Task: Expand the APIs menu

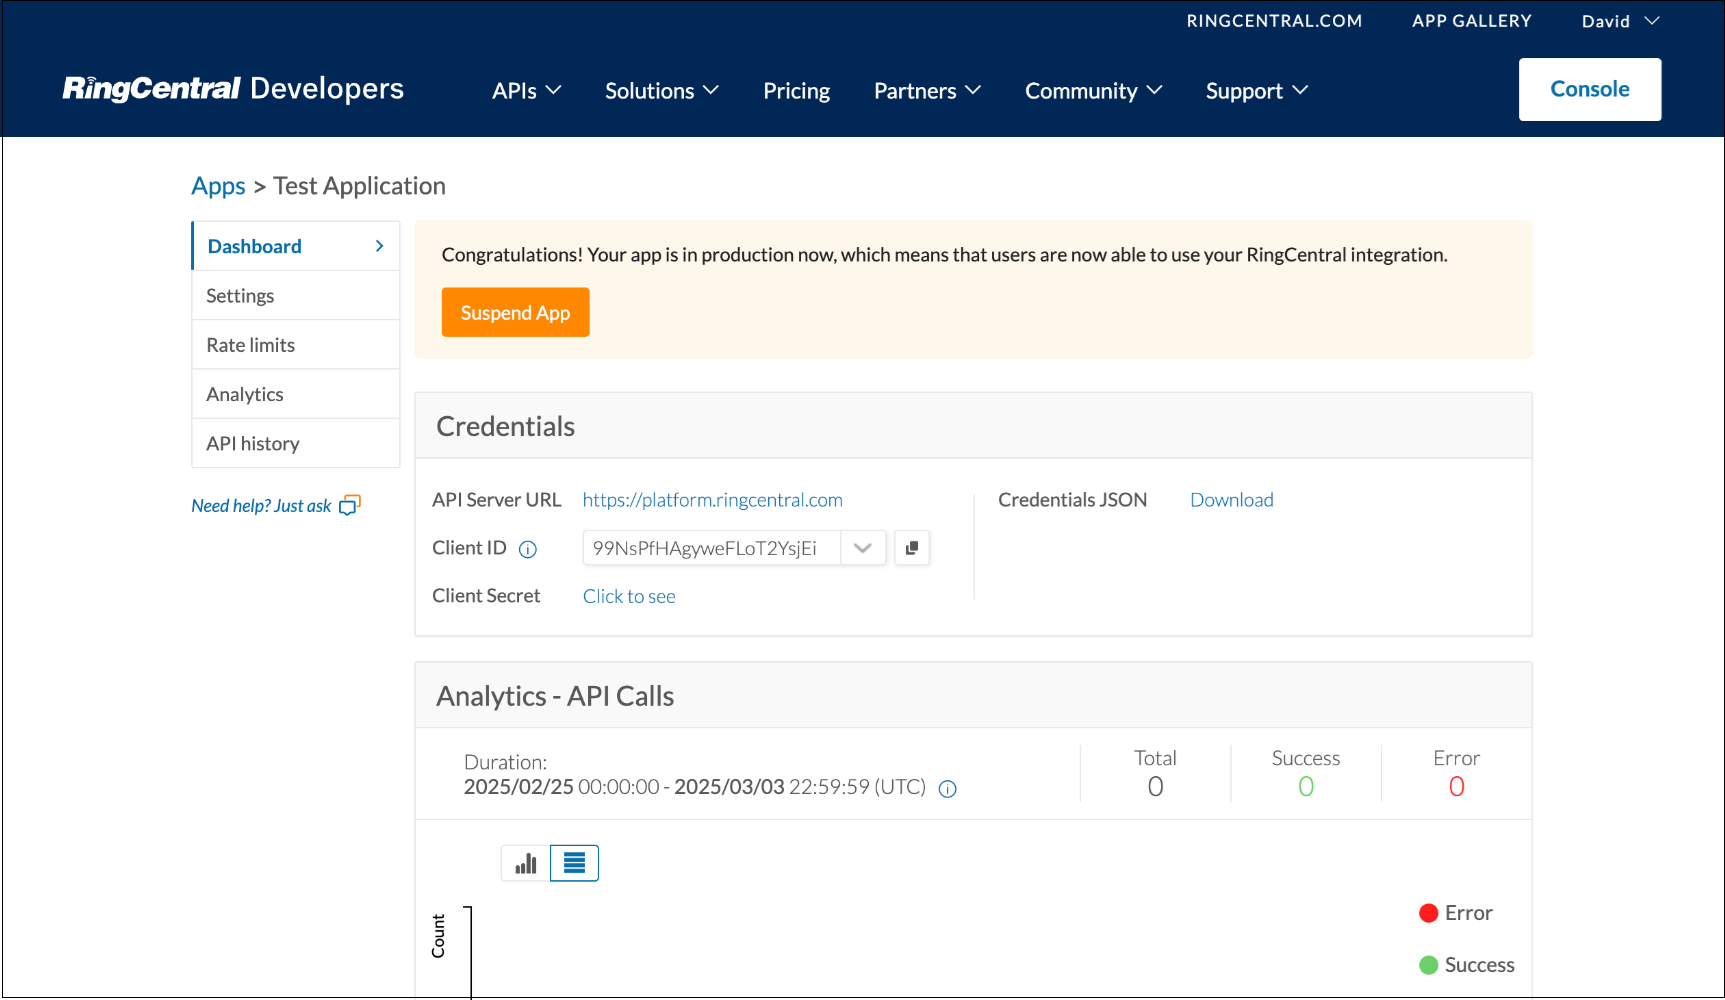Action: coord(527,91)
